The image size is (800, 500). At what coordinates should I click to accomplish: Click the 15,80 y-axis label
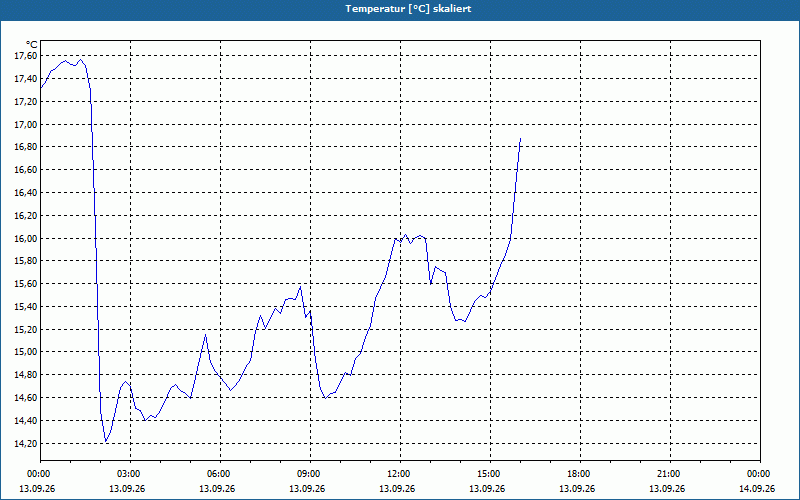(x=26, y=261)
